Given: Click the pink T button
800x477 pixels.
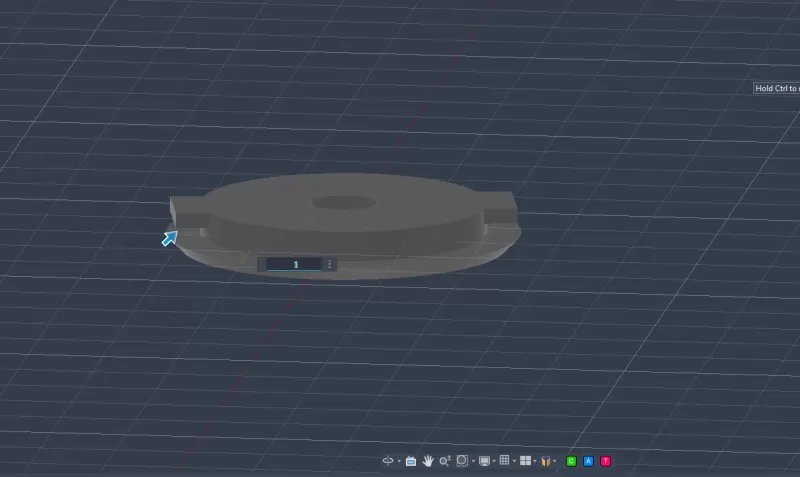Looking at the screenshot, I should click(x=606, y=461).
